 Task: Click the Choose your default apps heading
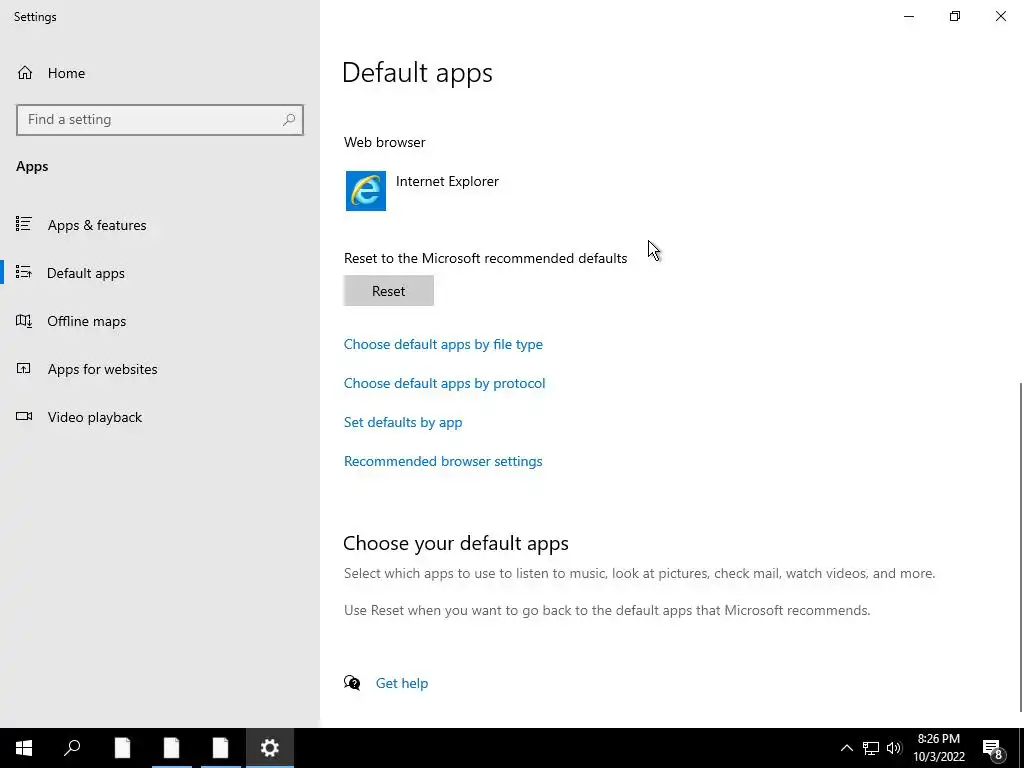click(456, 543)
